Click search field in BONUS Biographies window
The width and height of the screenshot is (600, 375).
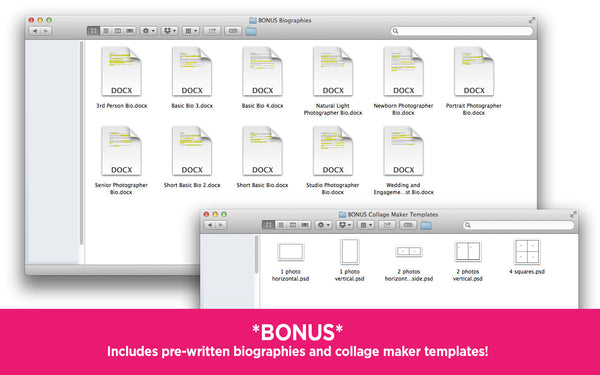coord(461,31)
